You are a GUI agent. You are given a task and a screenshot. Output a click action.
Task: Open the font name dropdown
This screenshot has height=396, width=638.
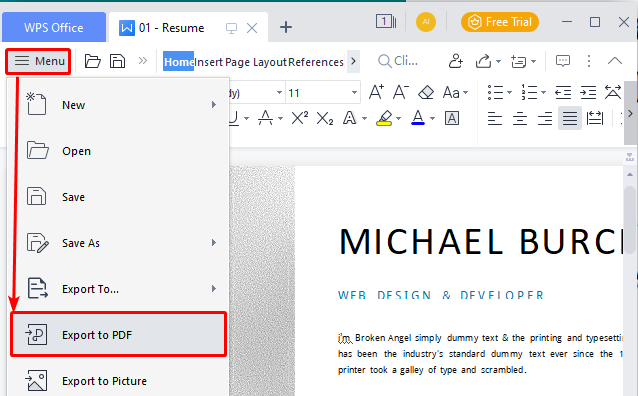[279, 93]
